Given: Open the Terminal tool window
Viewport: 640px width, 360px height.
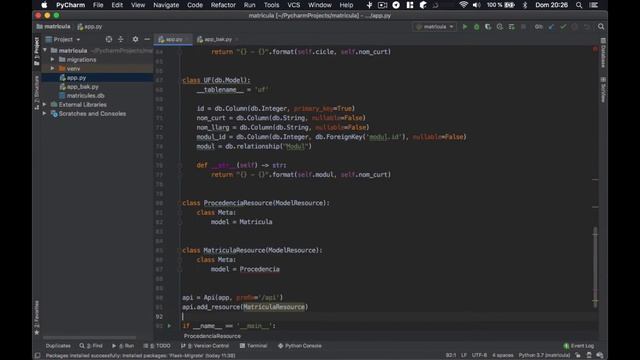Looking at the screenshot, I should tap(253, 346).
